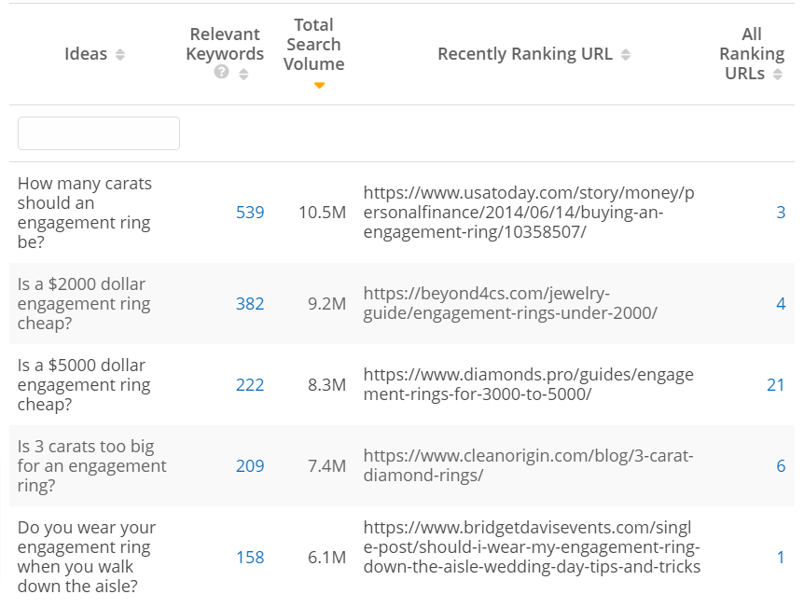This screenshot has height=608, width=804.
Task: Open 158 relevant keywords link
Action: point(250,557)
